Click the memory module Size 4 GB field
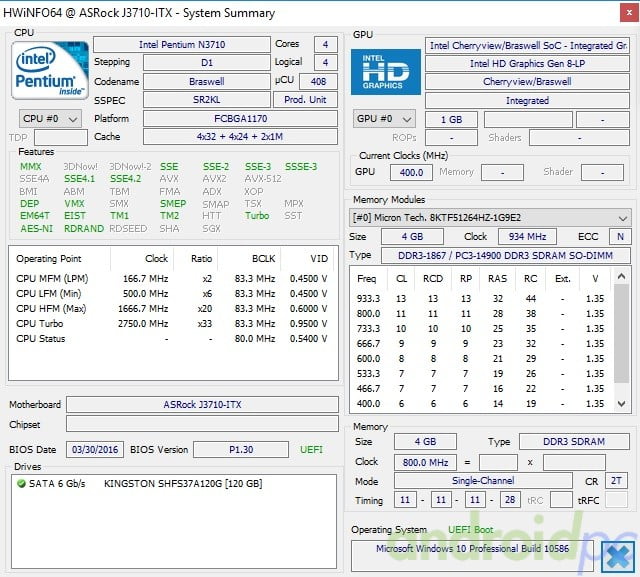Screen dimensions: 640x577 point(412,236)
